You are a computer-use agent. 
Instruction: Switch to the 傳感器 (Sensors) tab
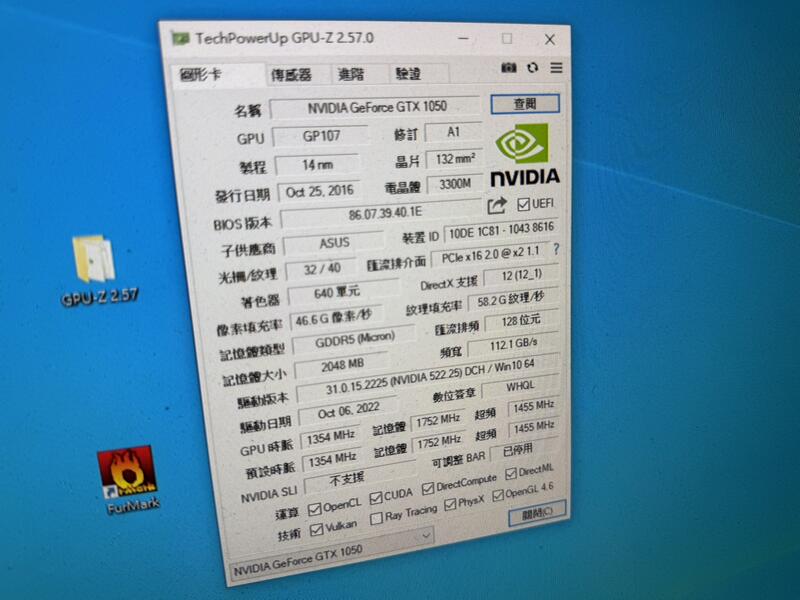click(x=290, y=73)
